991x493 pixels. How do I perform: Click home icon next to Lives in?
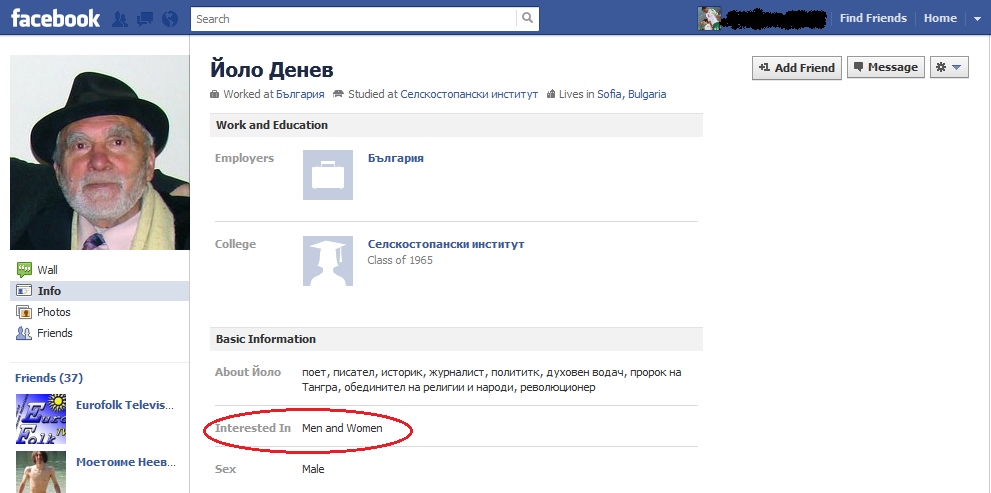[x=551, y=94]
